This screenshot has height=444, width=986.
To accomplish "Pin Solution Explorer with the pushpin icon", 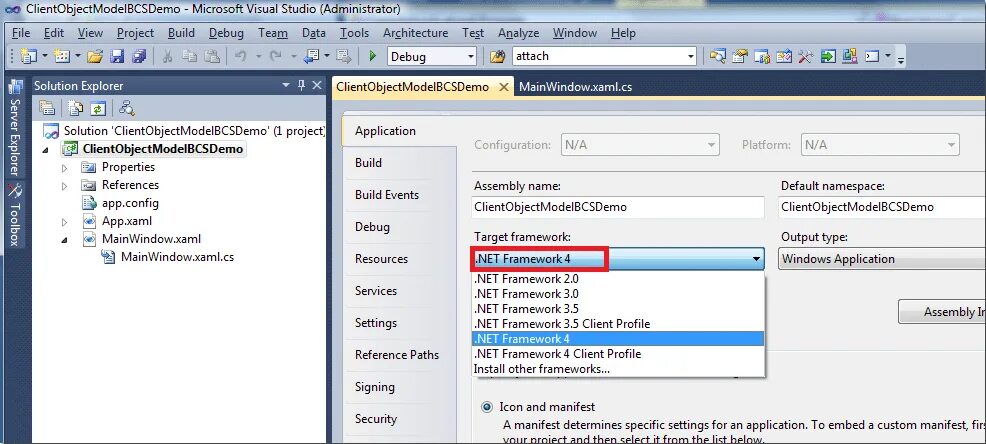I will coord(301,86).
